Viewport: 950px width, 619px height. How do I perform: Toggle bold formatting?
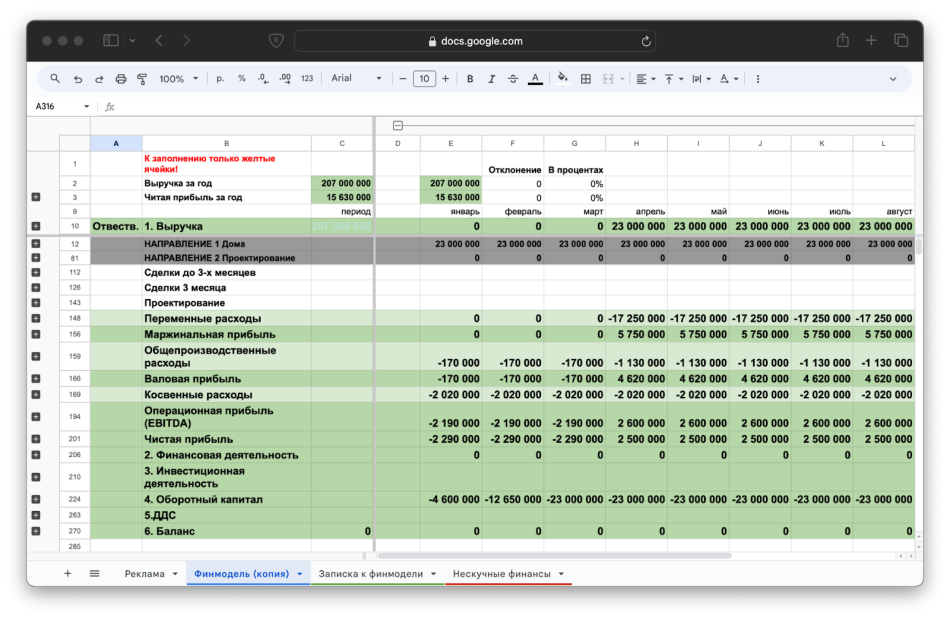[470, 79]
